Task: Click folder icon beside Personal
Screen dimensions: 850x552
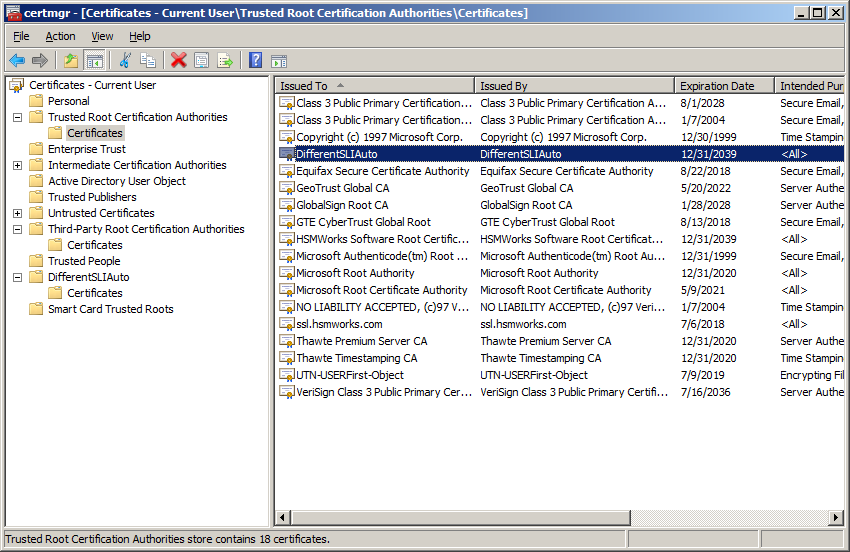Action: pyautogui.click(x=36, y=101)
